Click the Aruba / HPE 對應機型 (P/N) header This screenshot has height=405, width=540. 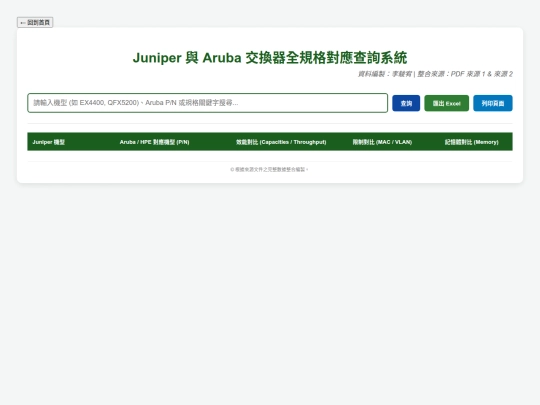click(x=154, y=142)
